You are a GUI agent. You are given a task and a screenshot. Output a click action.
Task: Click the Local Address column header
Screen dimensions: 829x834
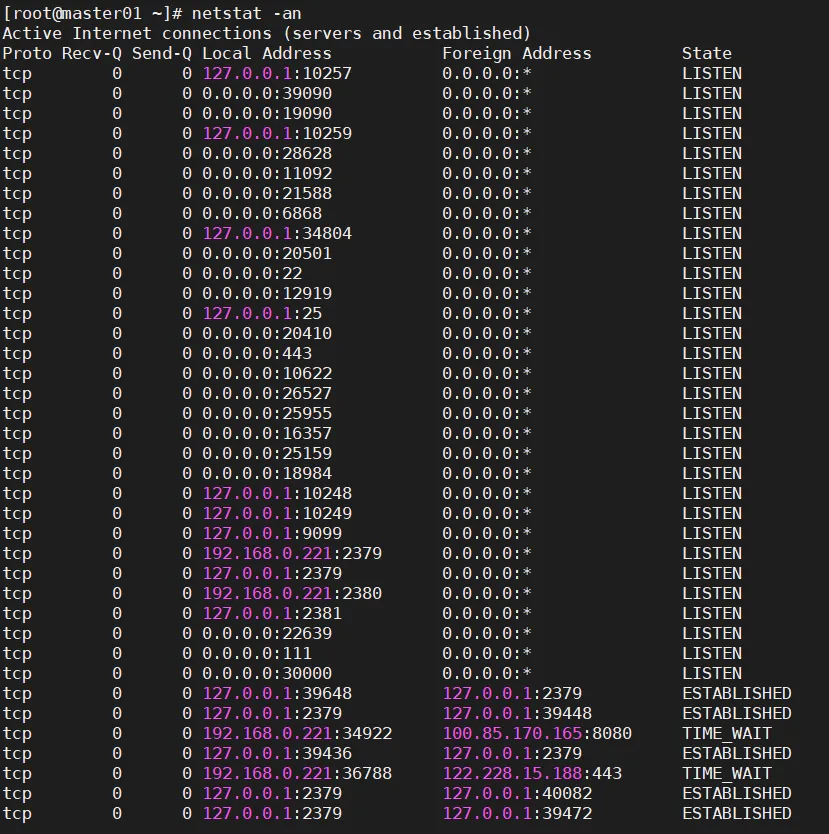pos(266,53)
